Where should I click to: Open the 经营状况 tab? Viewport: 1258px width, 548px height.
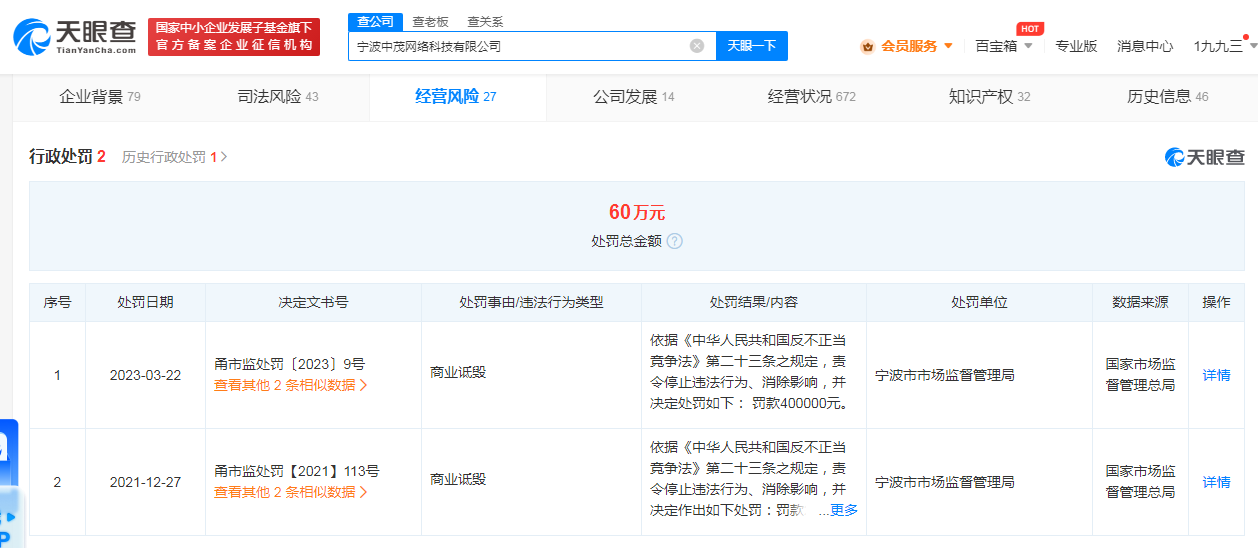pyautogui.click(x=812, y=97)
